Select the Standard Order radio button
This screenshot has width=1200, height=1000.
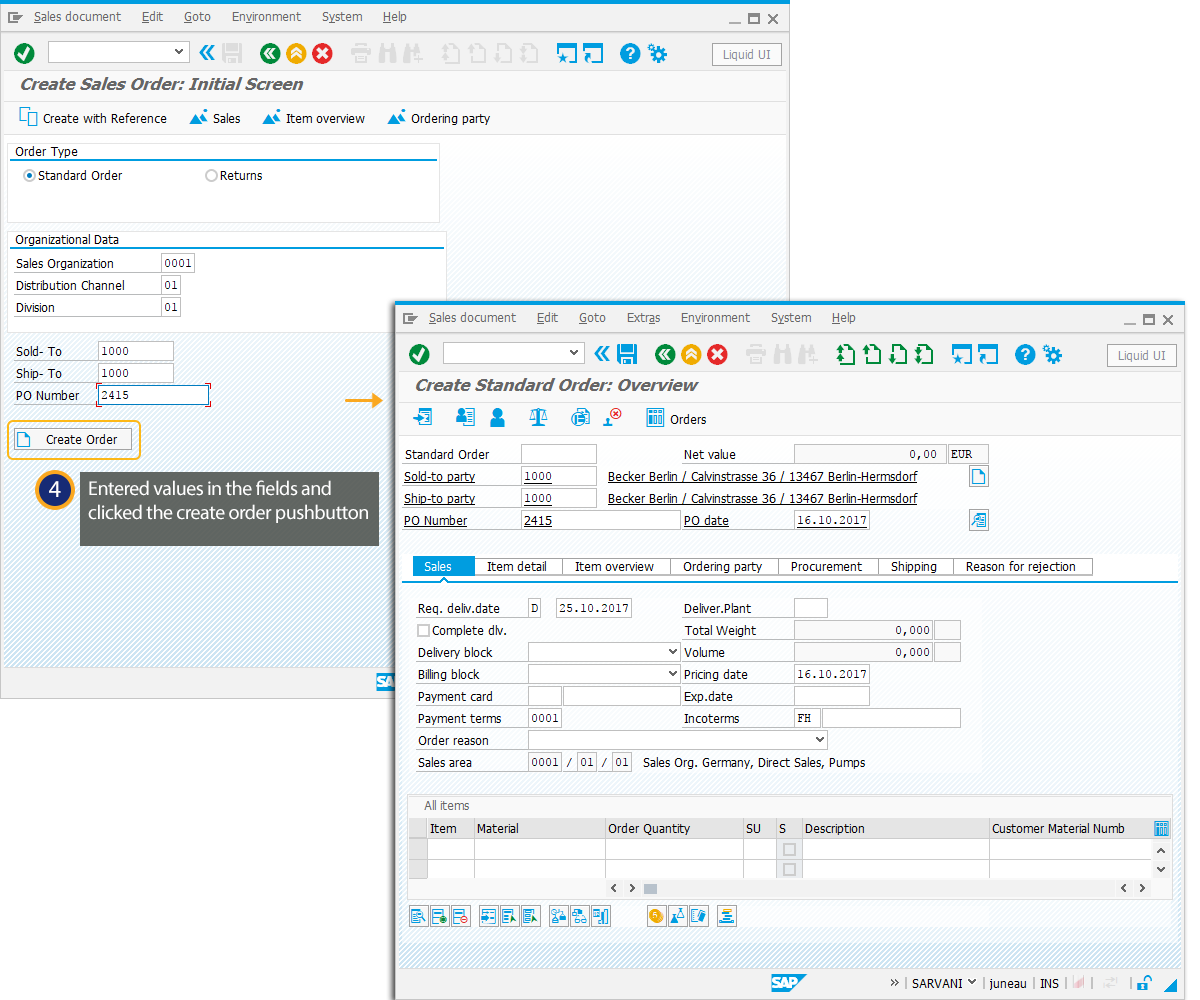tap(29, 176)
